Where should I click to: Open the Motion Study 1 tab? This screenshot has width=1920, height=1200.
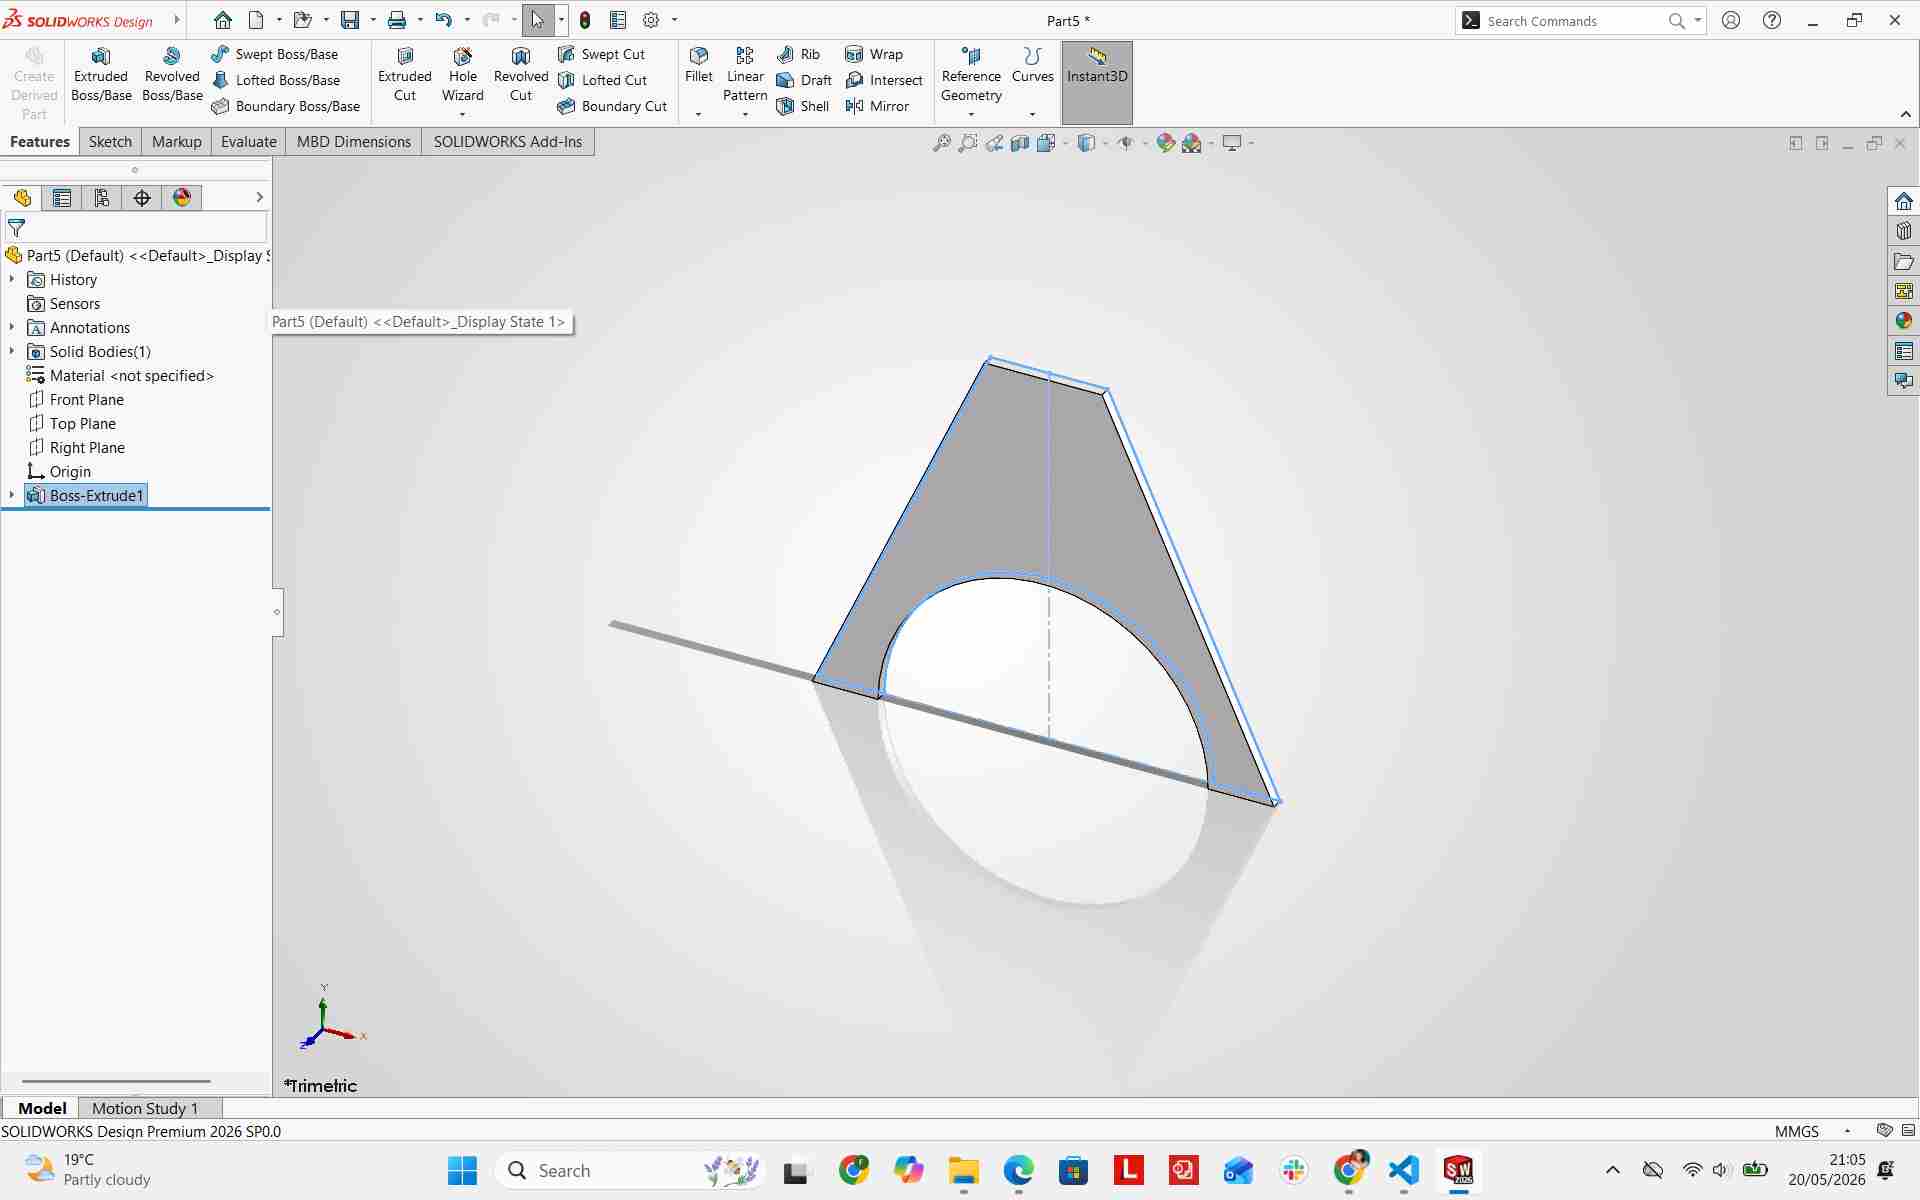(x=145, y=1108)
